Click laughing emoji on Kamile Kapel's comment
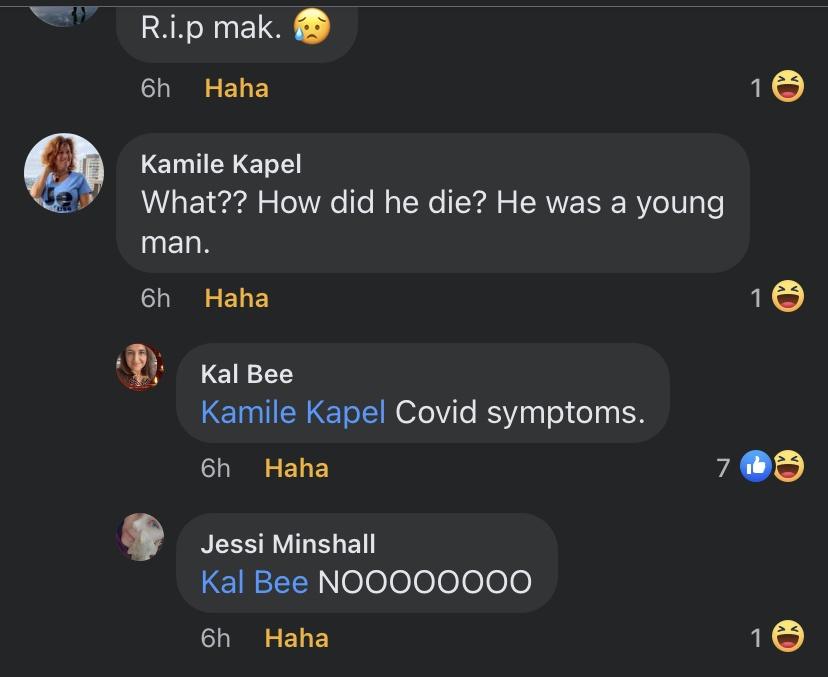828x677 pixels. coord(789,297)
